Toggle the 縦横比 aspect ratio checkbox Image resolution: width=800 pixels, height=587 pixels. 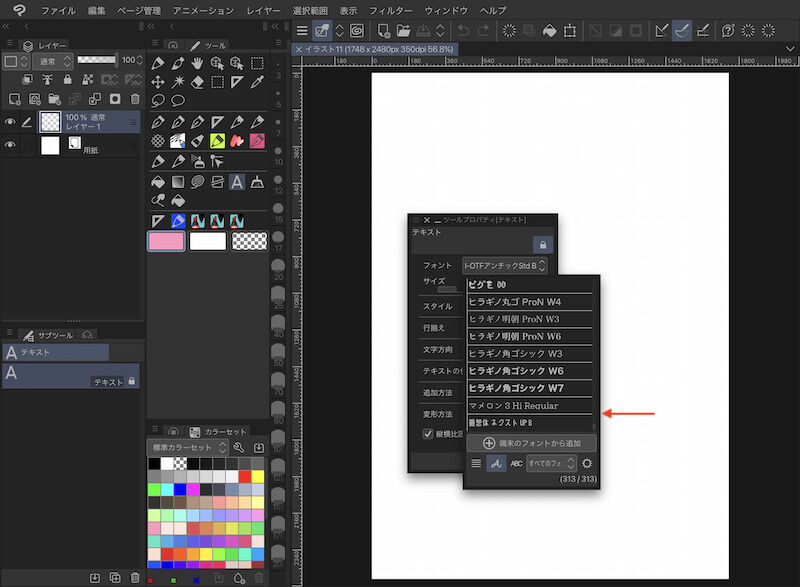pos(428,433)
